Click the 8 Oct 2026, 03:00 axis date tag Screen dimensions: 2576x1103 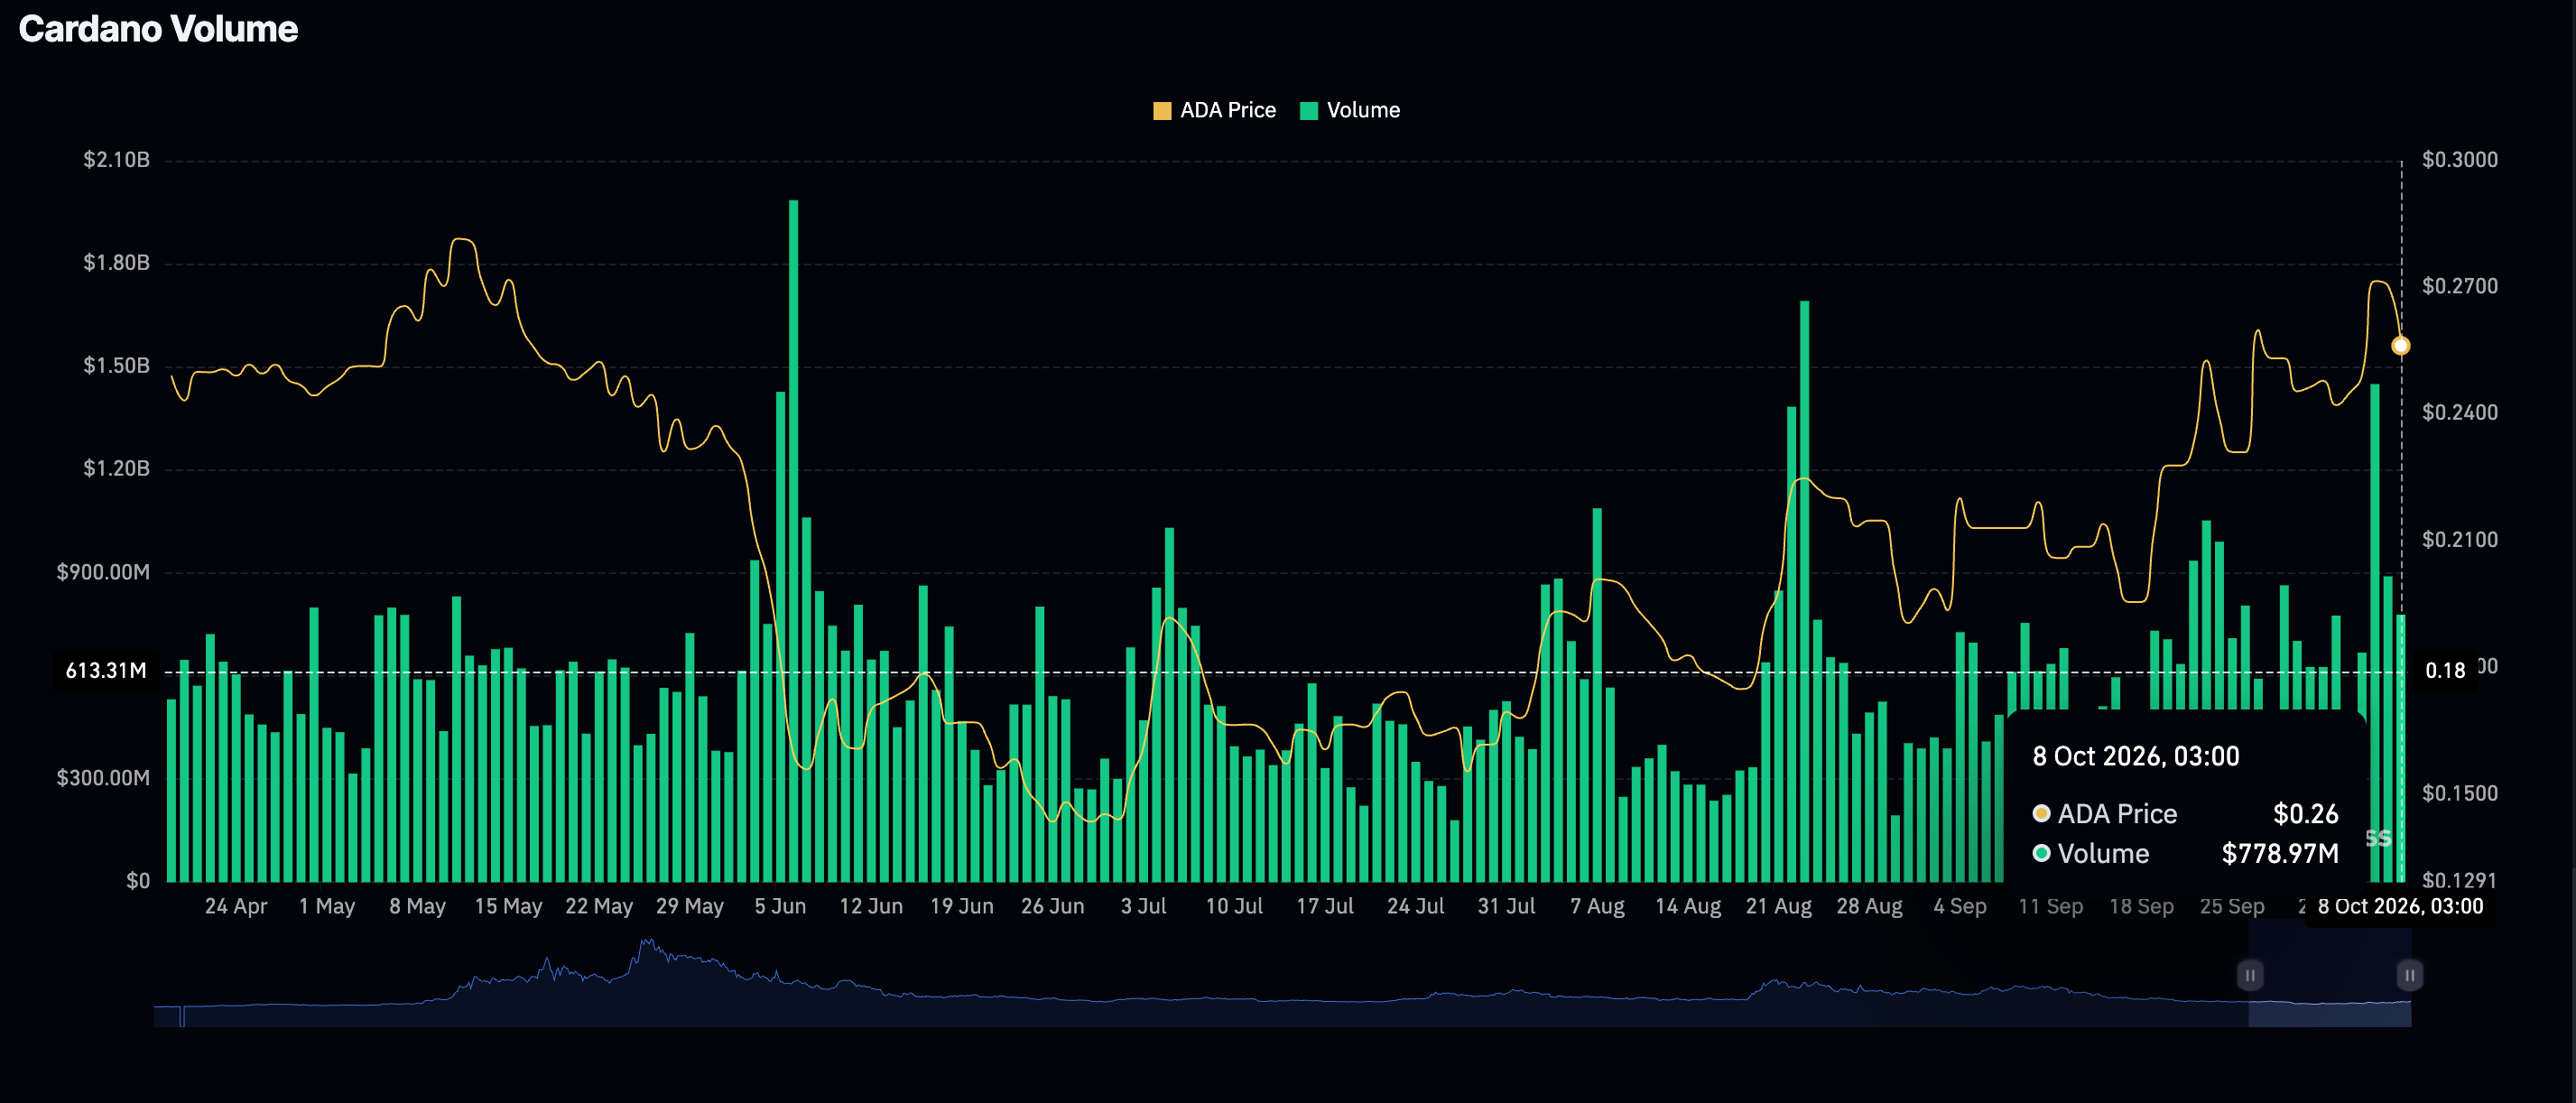pos(2400,906)
